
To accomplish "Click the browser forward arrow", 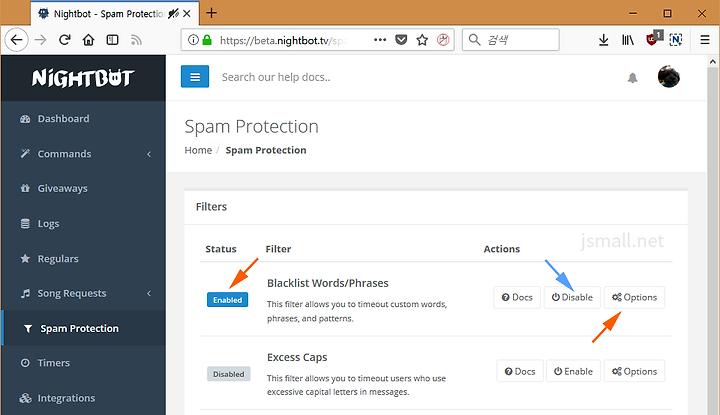I will [x=41, y=40].
